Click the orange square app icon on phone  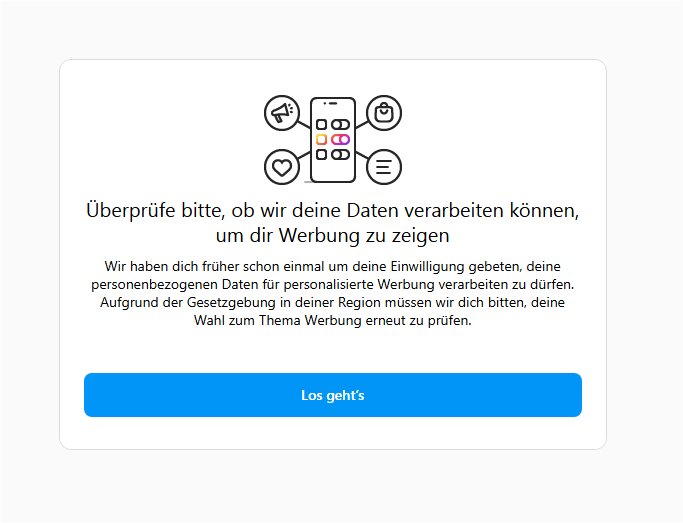(321, 139)
